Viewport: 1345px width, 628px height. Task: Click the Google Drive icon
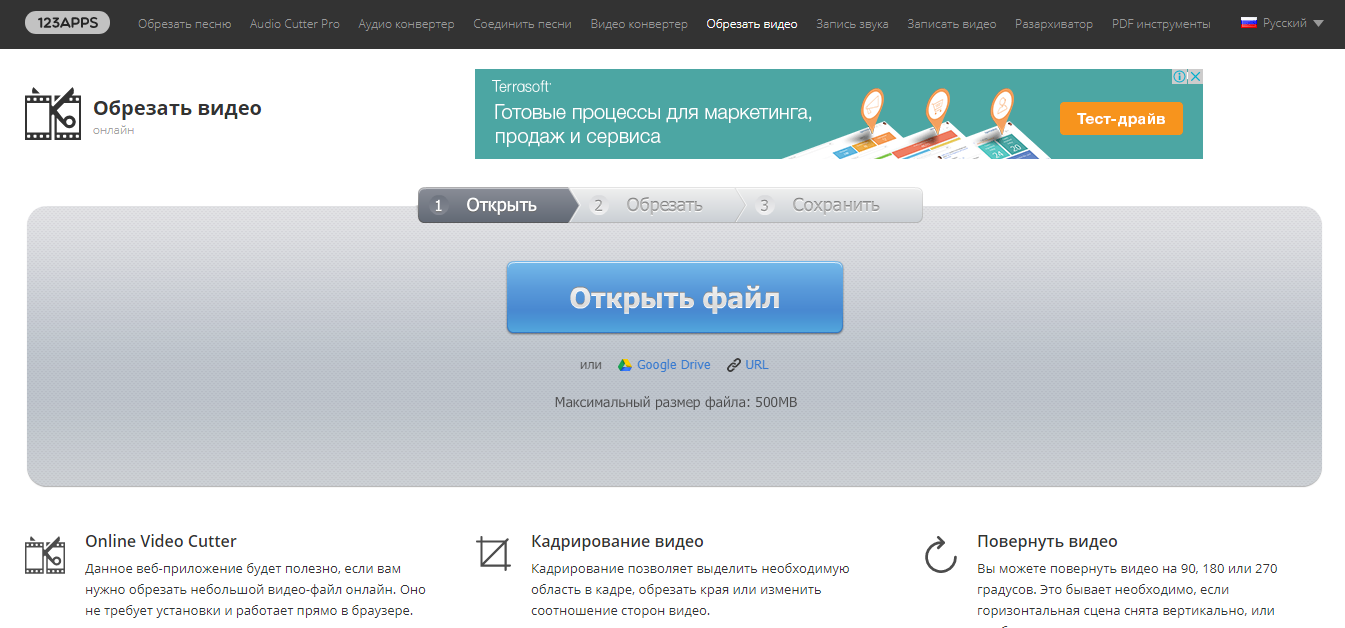[x=625, y=365]
